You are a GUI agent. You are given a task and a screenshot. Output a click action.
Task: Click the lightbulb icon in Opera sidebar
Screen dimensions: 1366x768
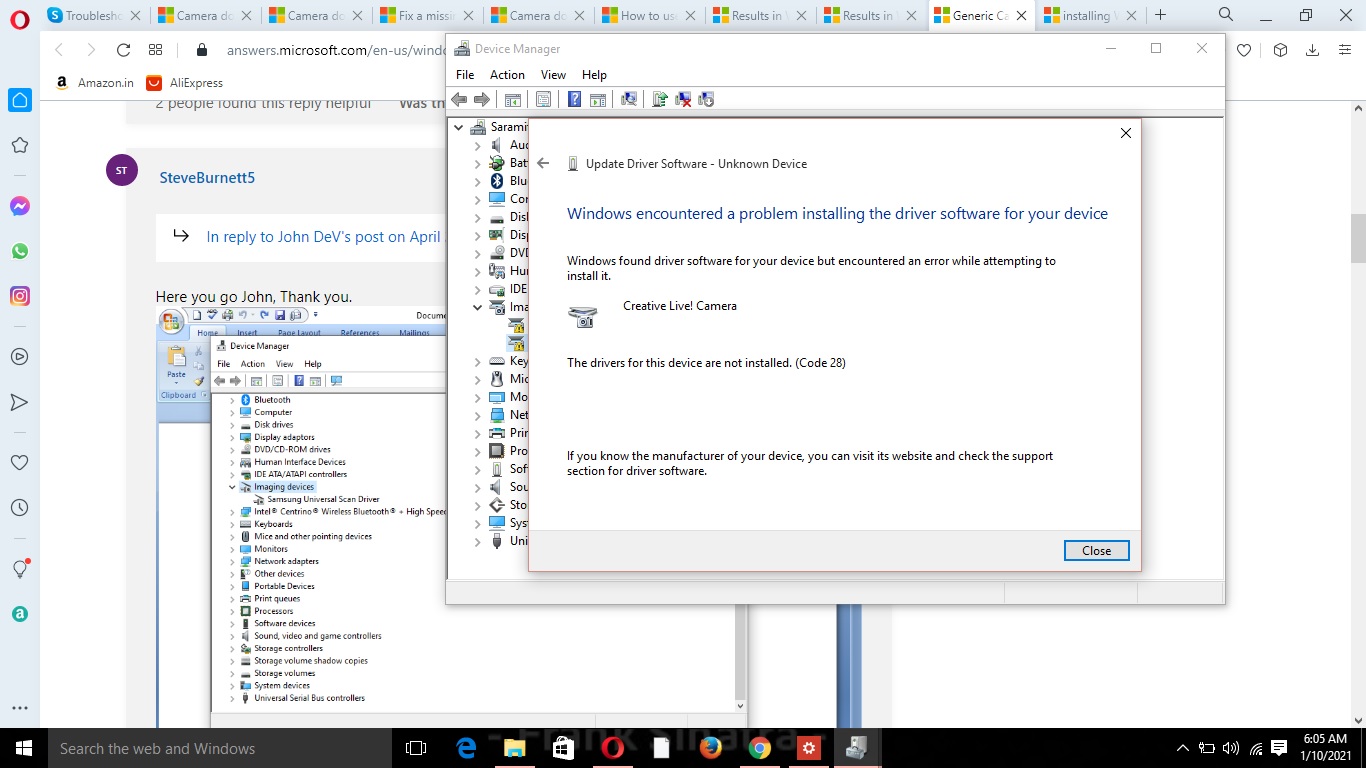[x=20, y=568]
